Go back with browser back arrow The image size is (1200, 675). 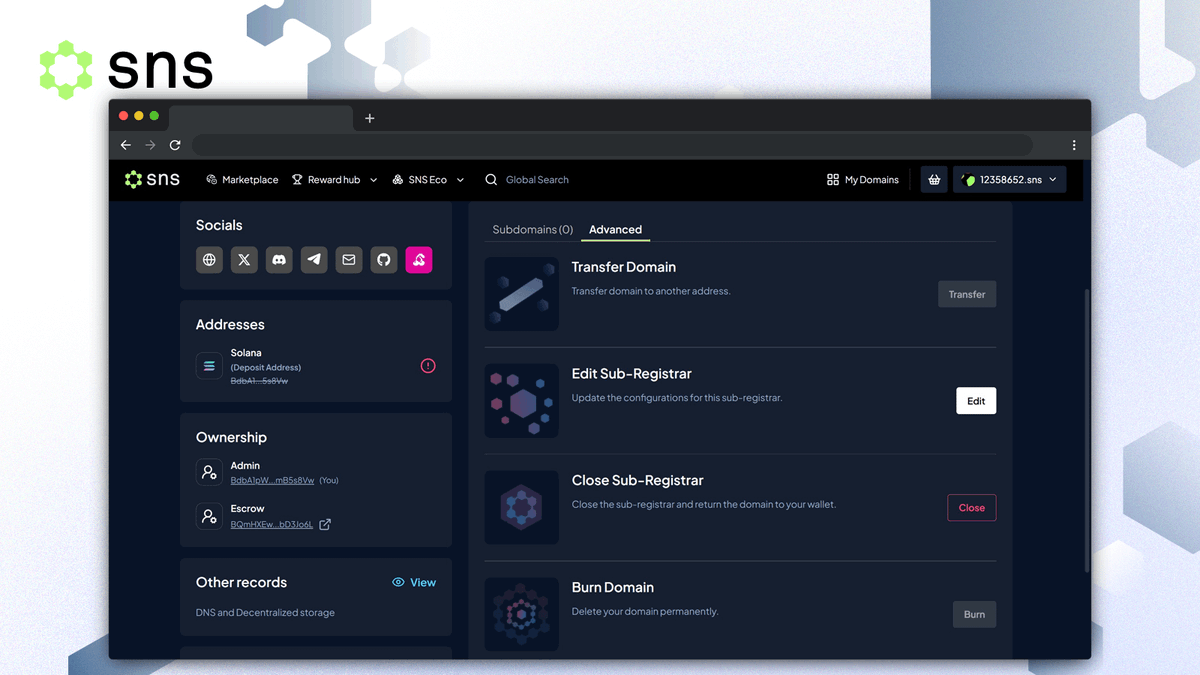point(126,145)
